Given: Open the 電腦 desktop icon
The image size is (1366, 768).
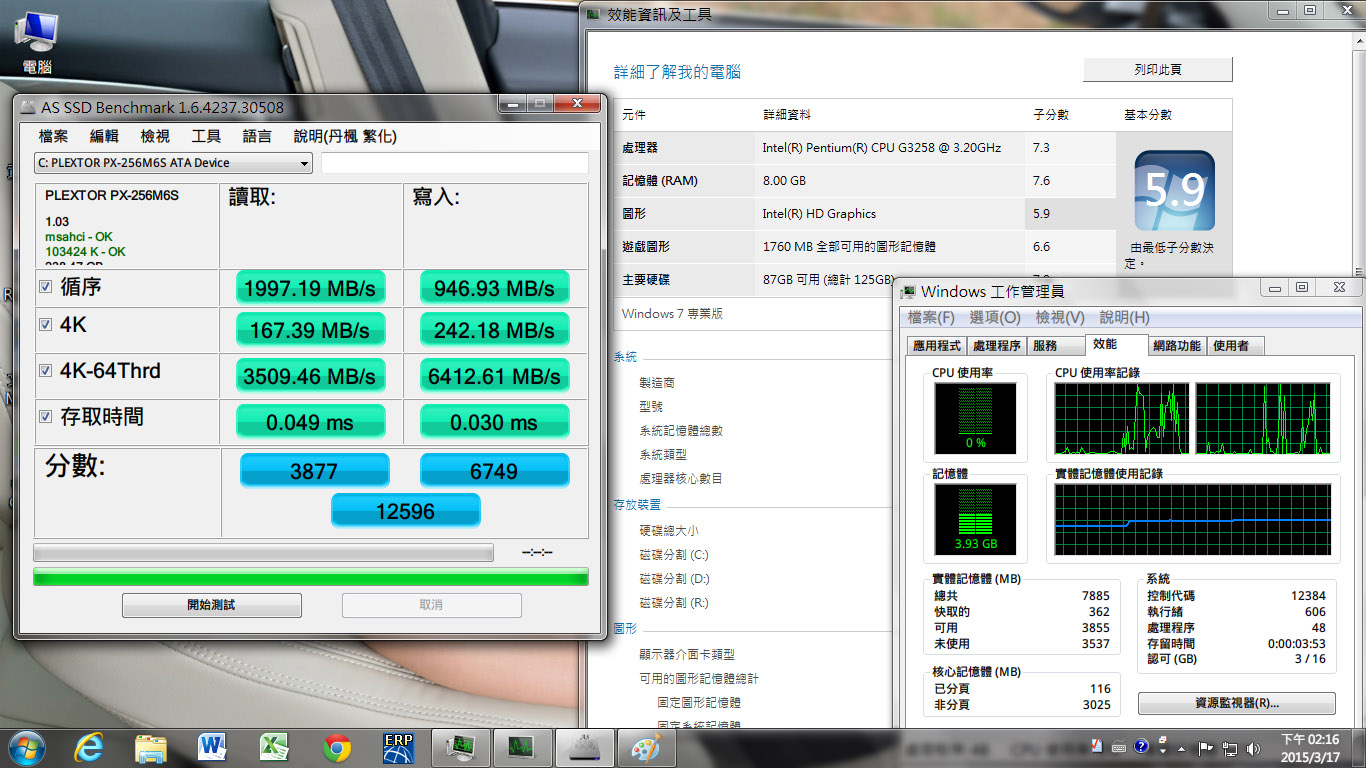Looking at the screenshot, I should tap(37, 44).
